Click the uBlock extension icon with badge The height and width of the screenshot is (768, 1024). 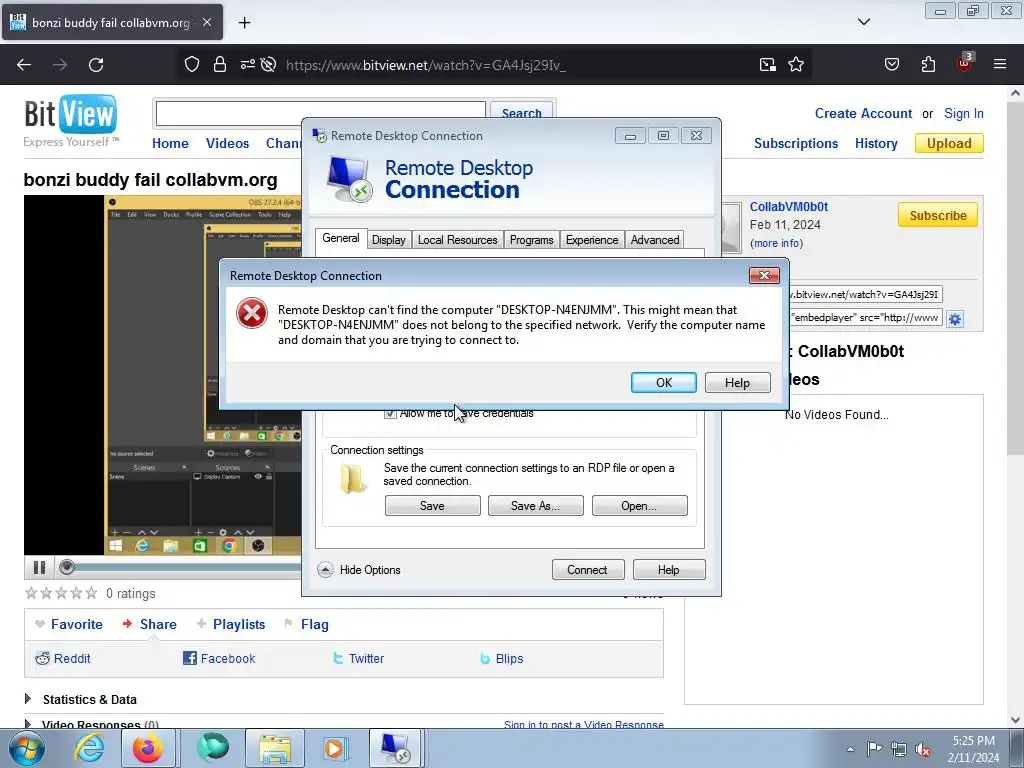965,63
